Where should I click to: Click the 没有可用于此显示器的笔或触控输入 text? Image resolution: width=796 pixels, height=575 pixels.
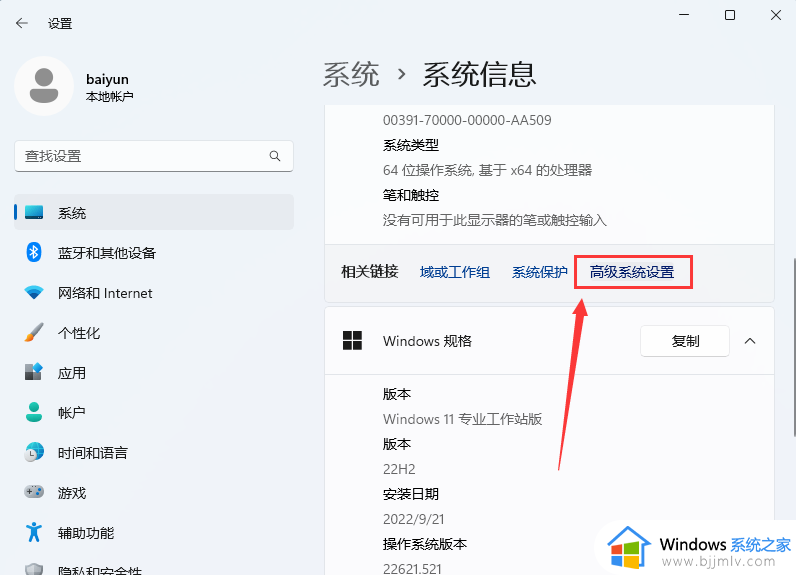click(494, 220)
